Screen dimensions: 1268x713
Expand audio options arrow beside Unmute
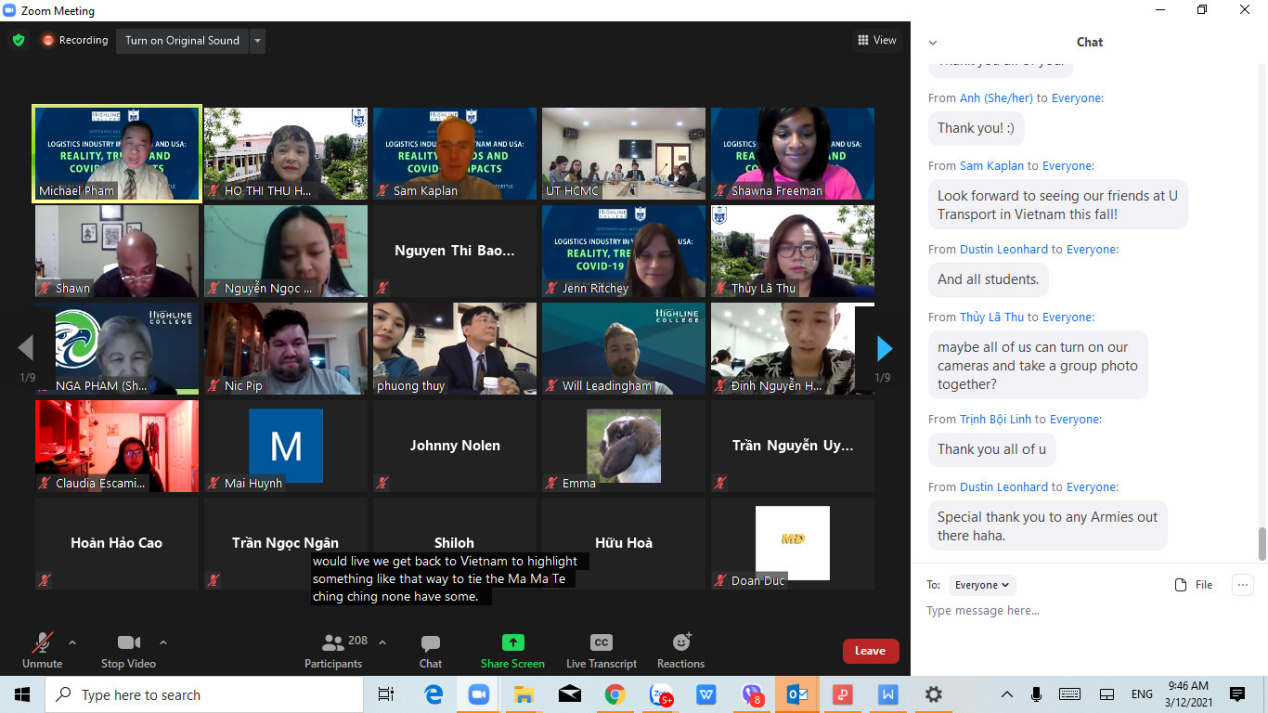coord(72,642)
